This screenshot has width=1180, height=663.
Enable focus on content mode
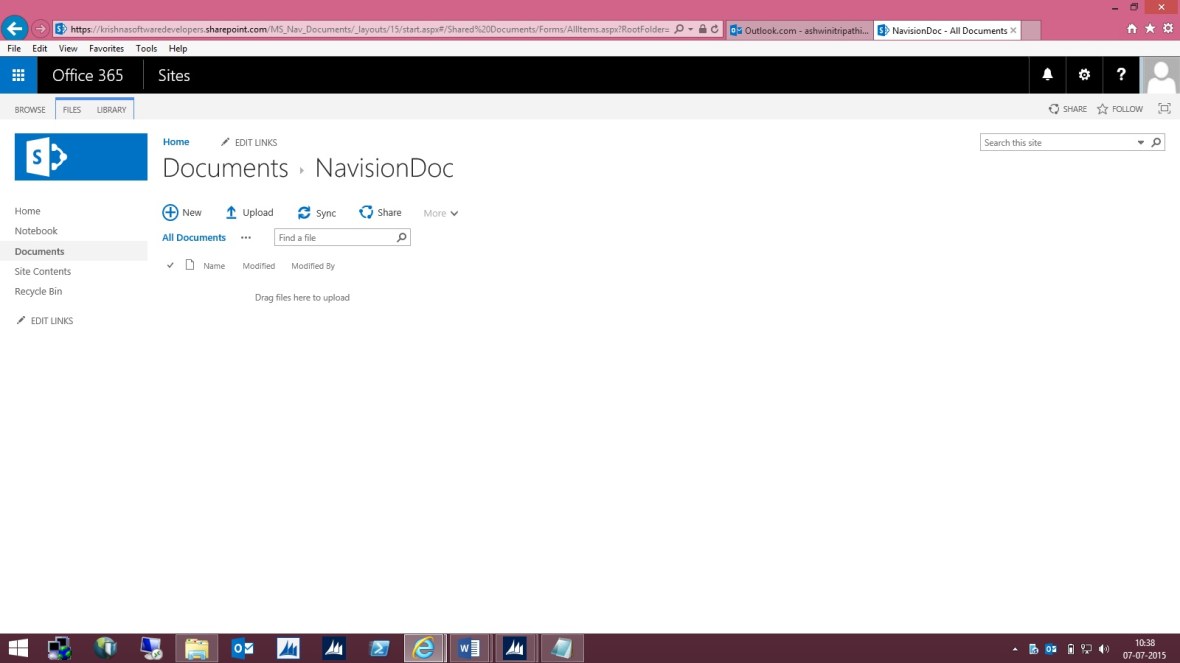(1164, 108)
